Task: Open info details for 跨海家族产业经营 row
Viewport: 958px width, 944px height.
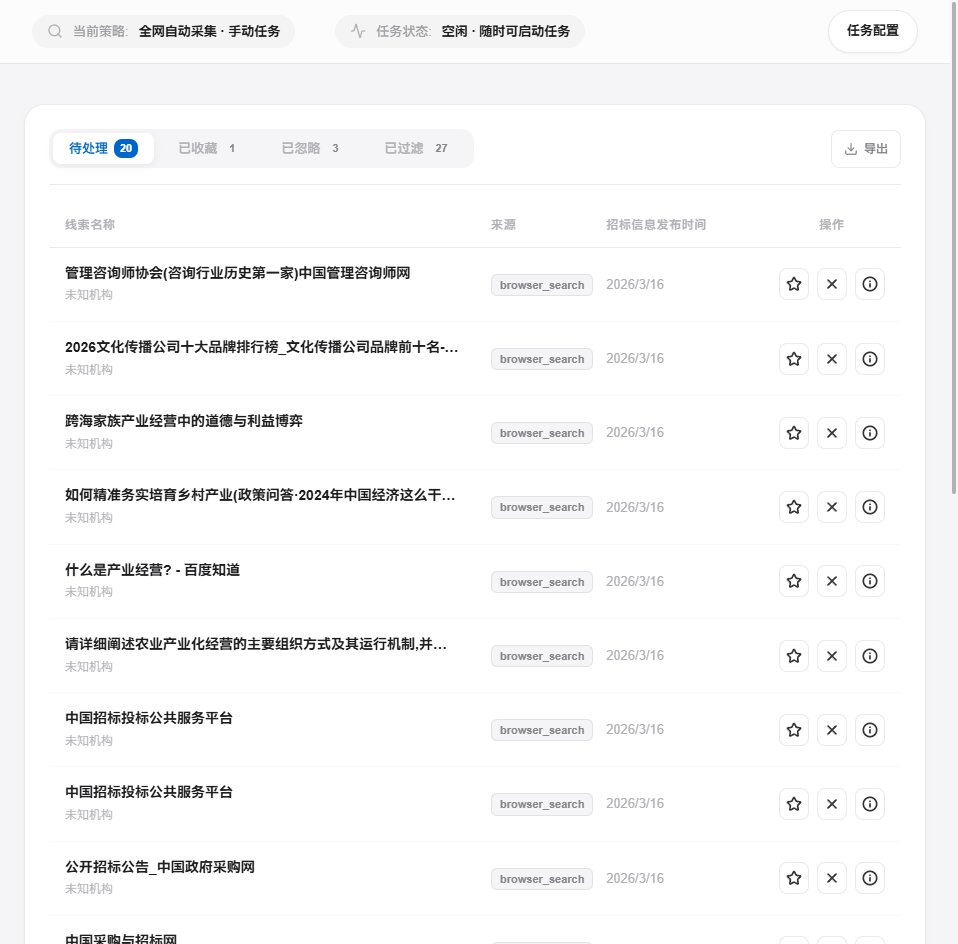Action: tap(869, 433)
